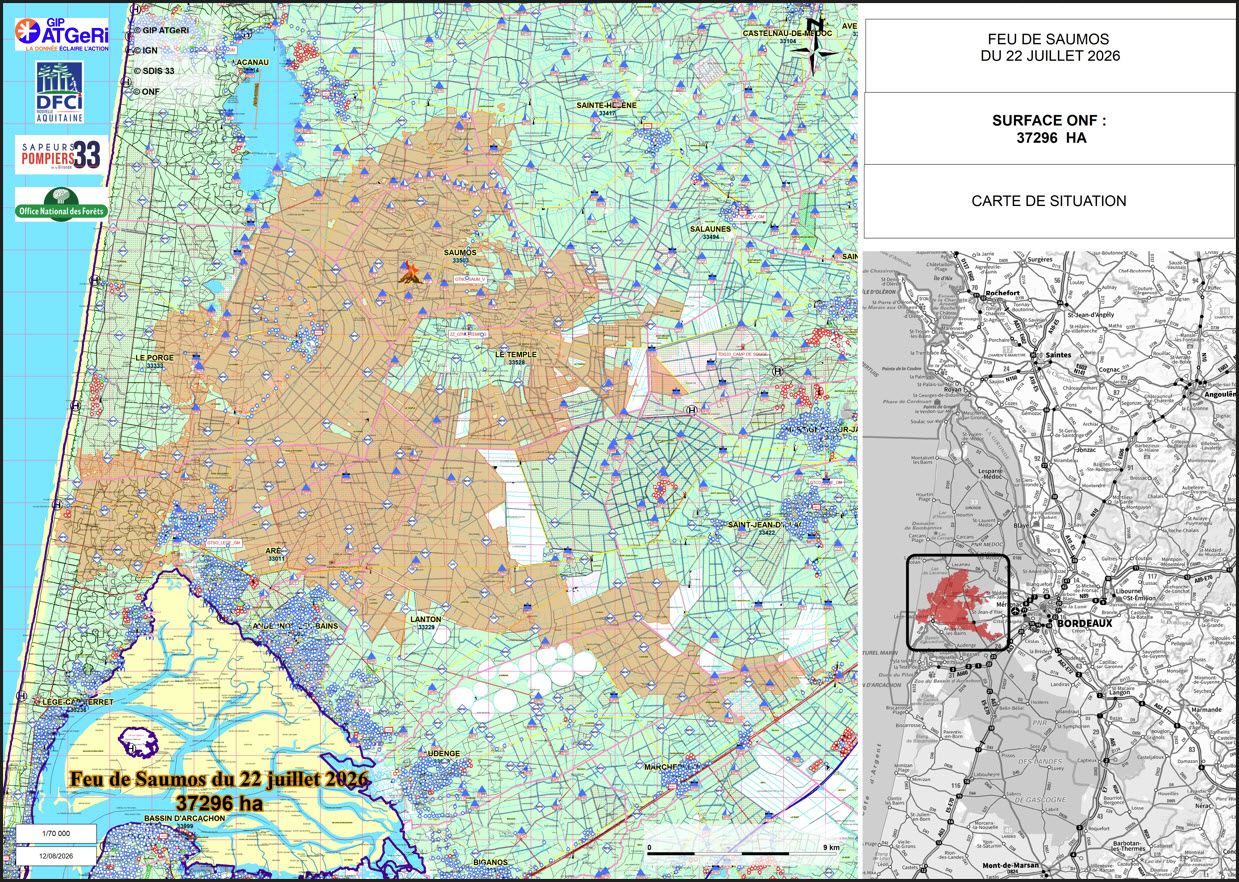1239x882 pixels.
Task: Click the Sapeurs Pompiers 33 logo
Action: coord(62,155)
